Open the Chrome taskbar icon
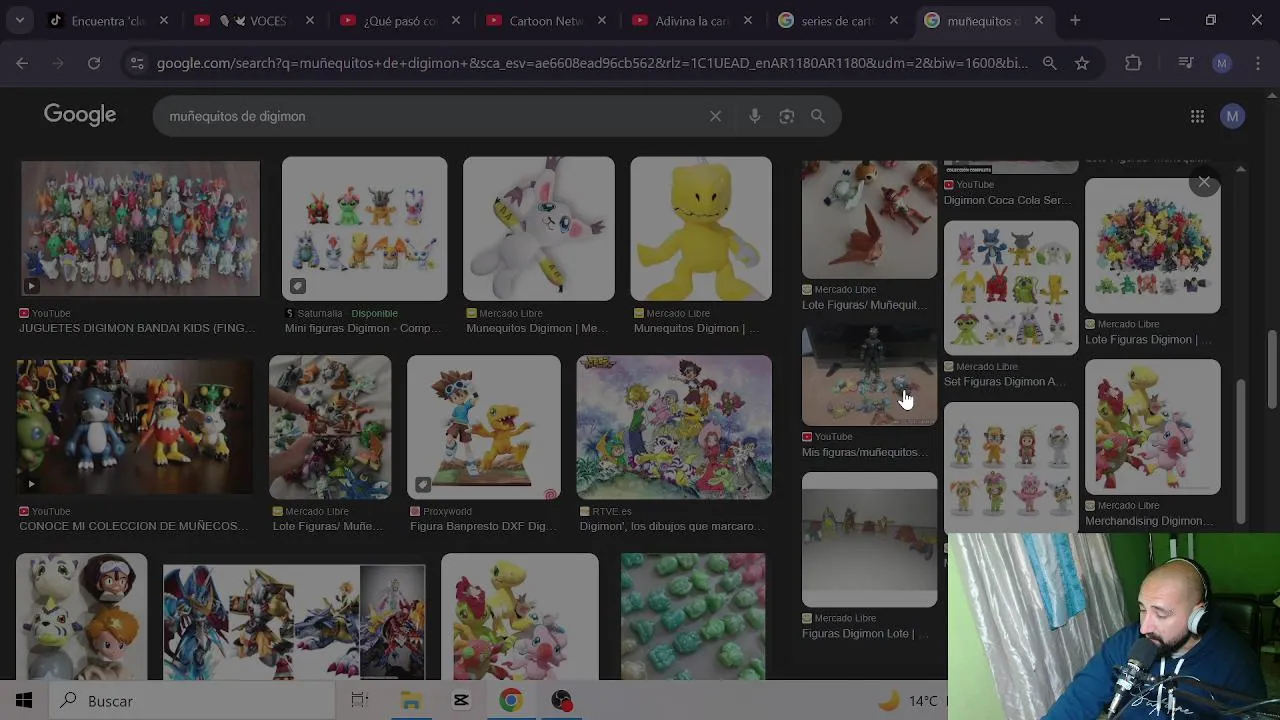Image resolution: width=1280 pixels, height=720 pixels. (x=511, y=701)
